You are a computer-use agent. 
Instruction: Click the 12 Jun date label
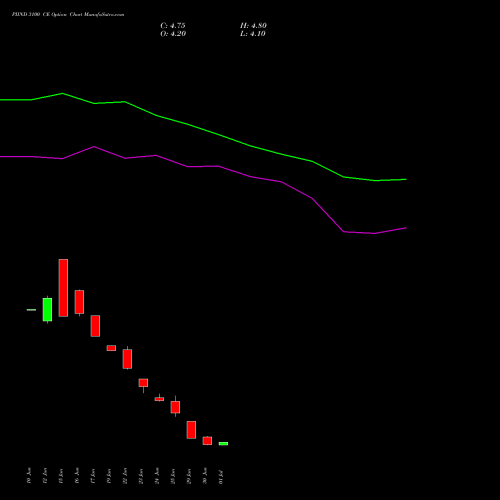(x=45, y=476)
